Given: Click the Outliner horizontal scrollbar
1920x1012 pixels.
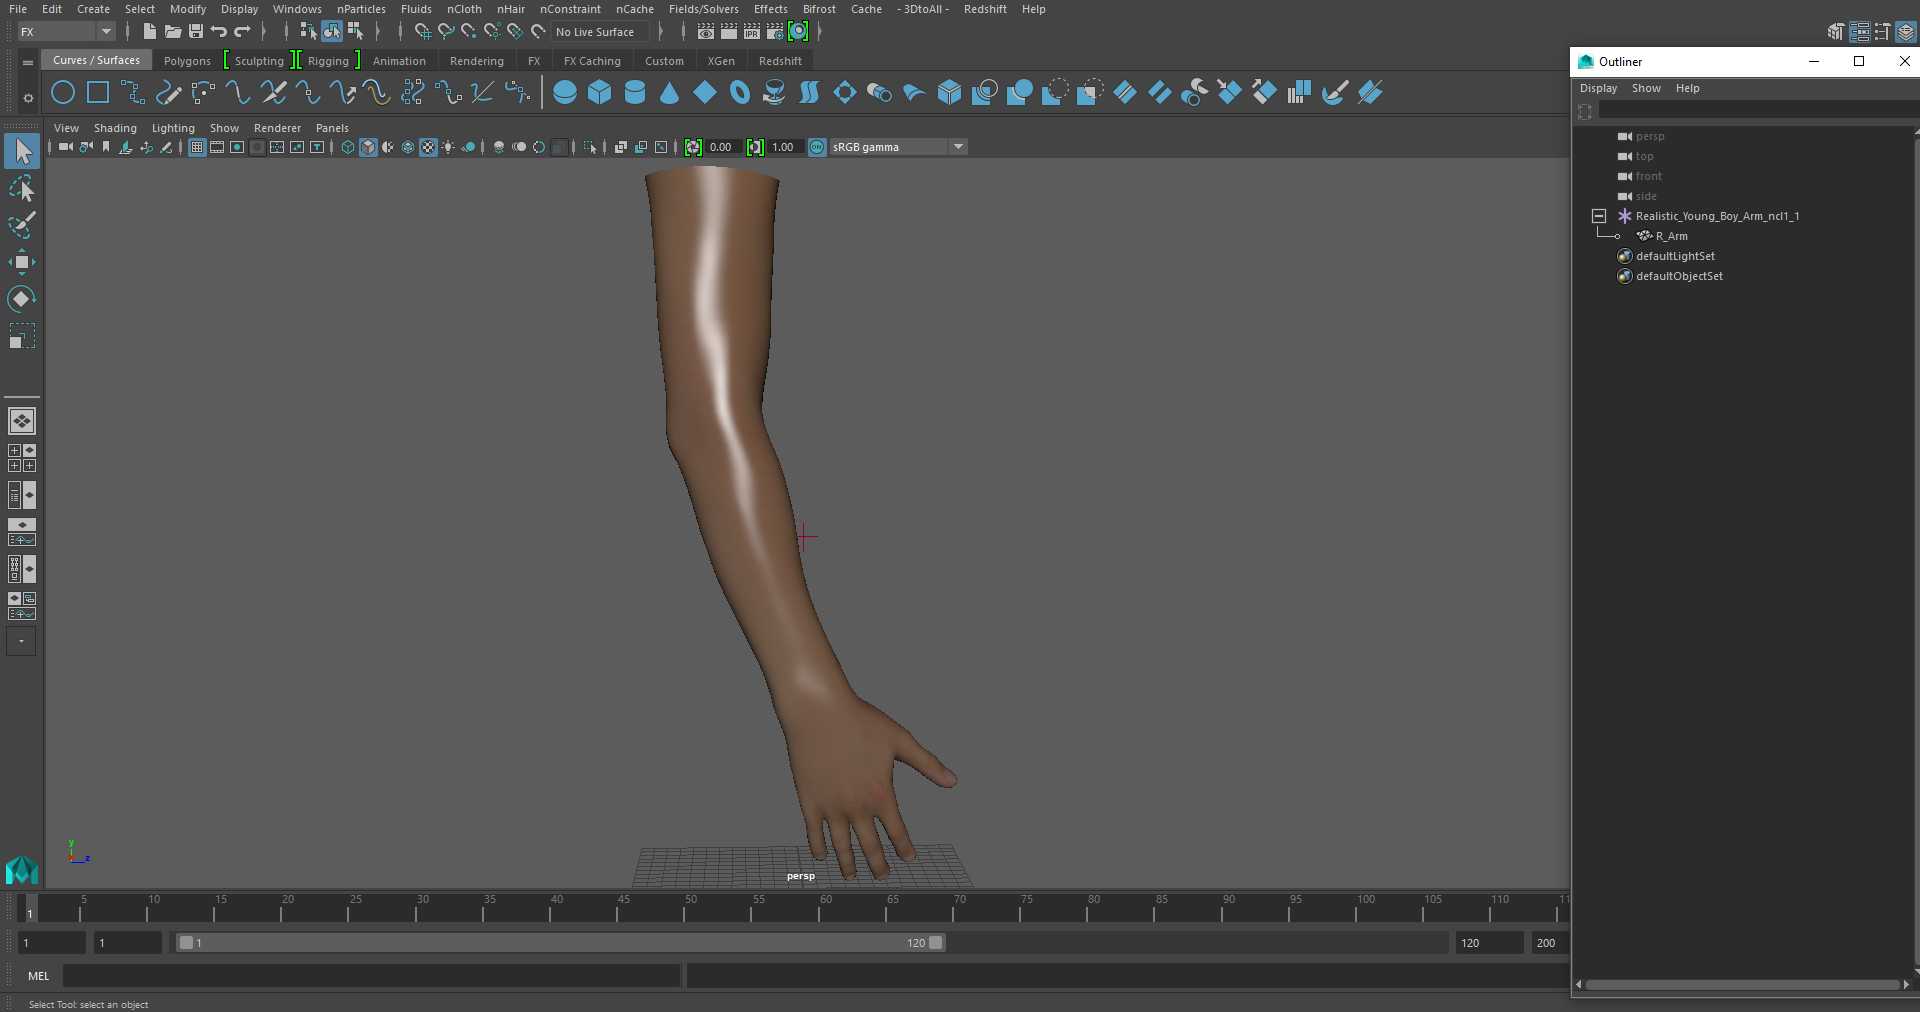Looking at the screenshot, I should tap(1742, 985).
